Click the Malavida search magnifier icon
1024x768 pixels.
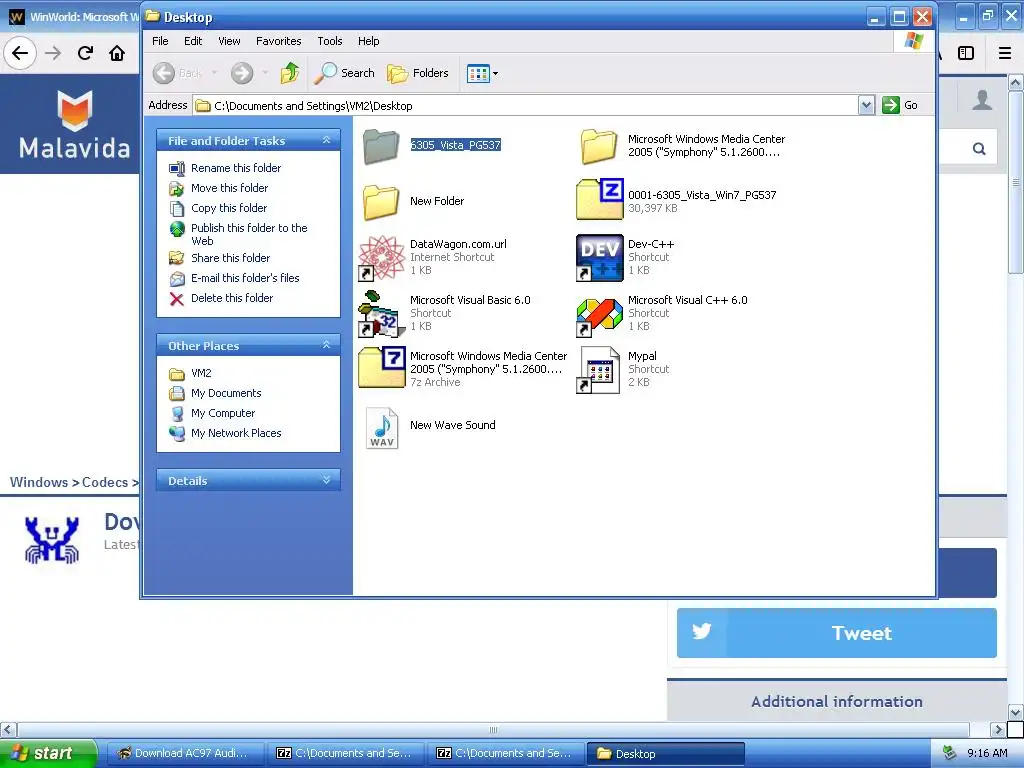tap(979, 149)
